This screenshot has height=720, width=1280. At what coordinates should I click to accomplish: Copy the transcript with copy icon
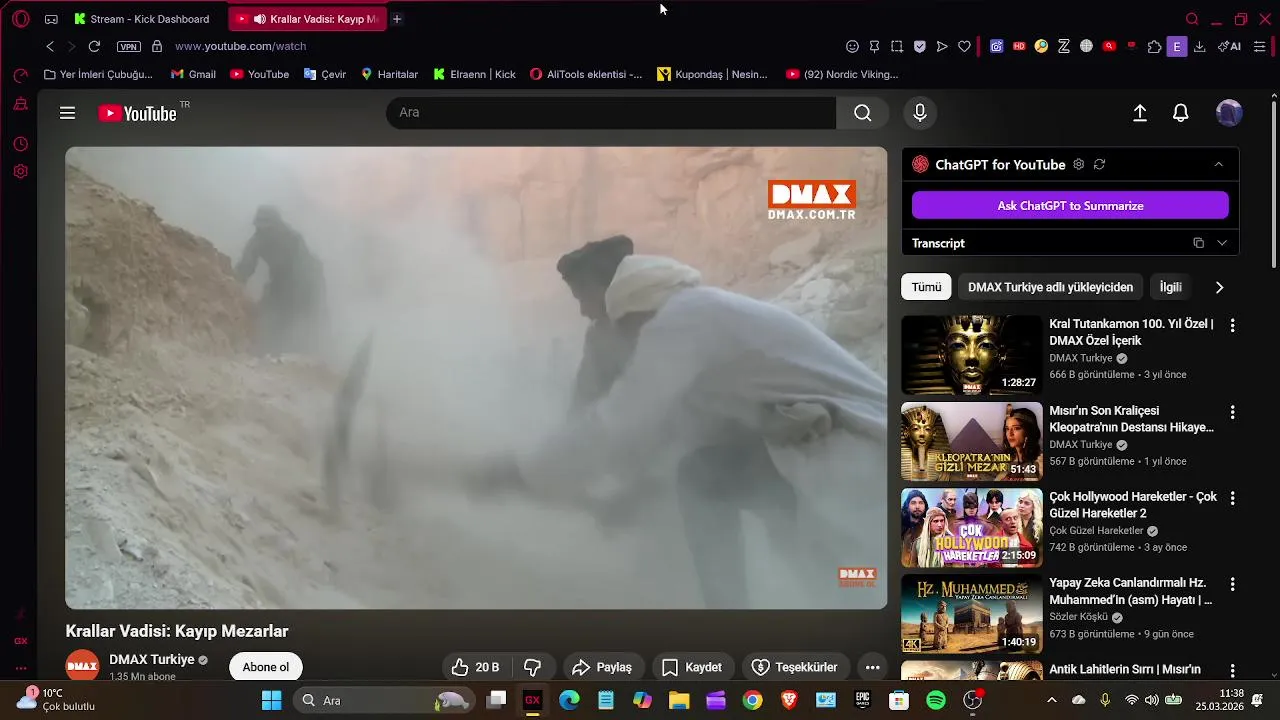[x=1198, y=243]
